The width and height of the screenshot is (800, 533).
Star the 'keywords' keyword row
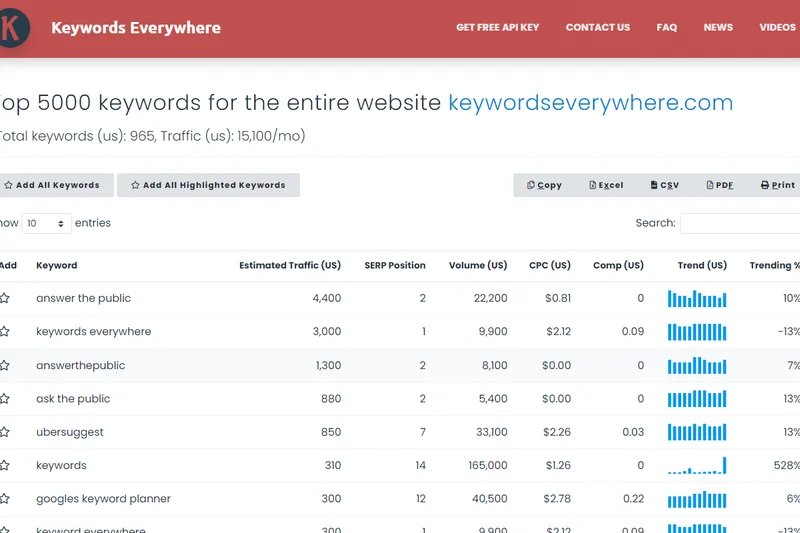tap(5, 465)
